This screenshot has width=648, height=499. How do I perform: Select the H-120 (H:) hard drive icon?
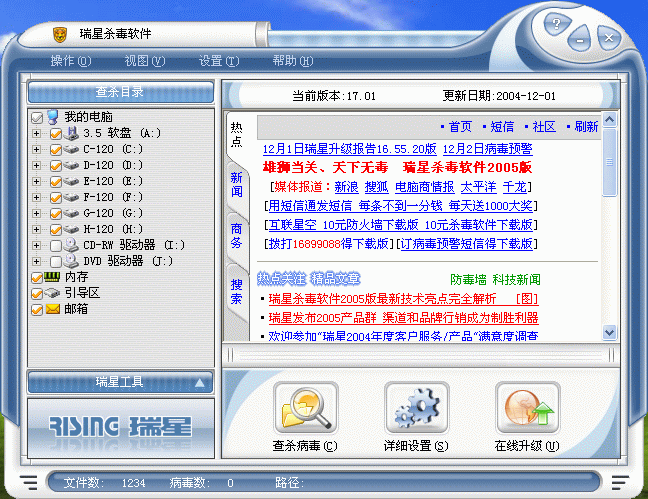(71, 229)
